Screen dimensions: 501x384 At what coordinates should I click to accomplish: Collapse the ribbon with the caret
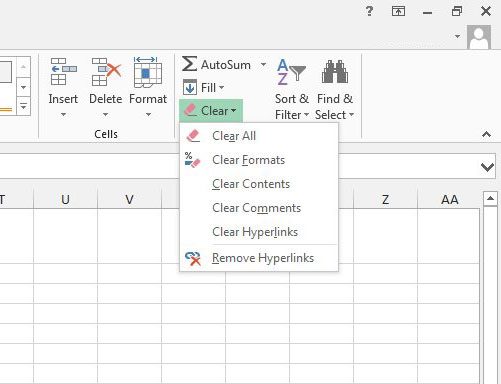click(486, 134)
